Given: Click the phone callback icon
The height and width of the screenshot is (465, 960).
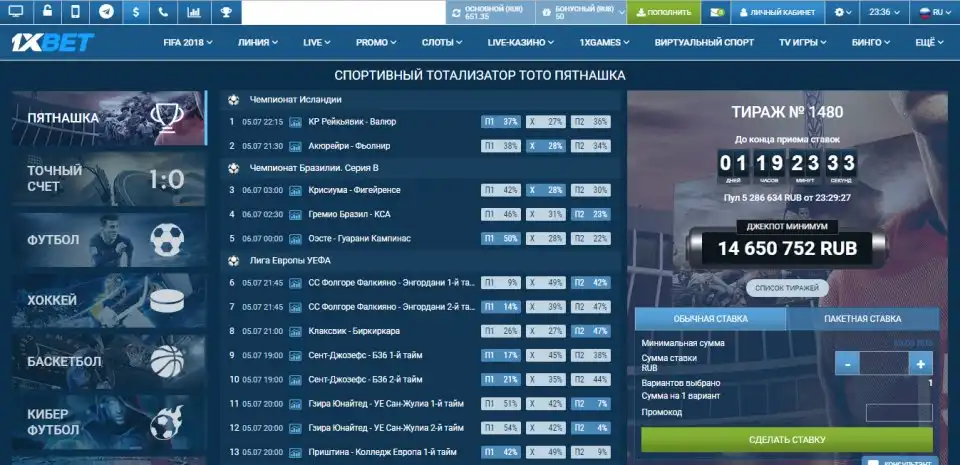Looking at the screenshot, I should (164, 12).
